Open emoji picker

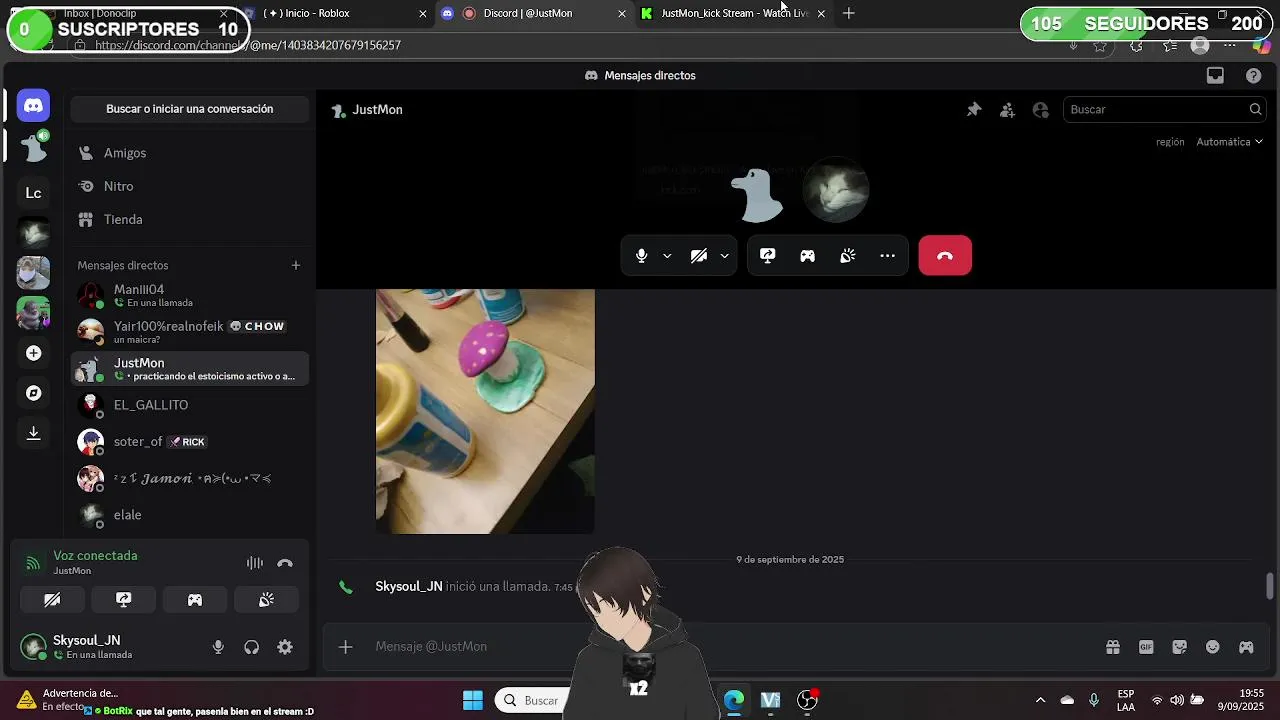point(1213,647)
